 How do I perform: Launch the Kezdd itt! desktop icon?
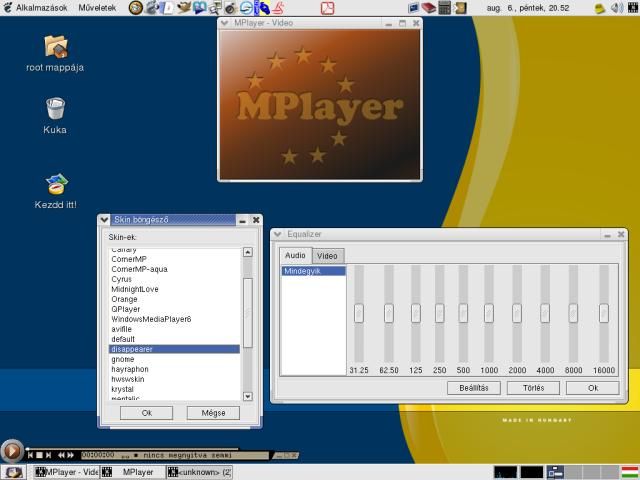pos(56,183)
